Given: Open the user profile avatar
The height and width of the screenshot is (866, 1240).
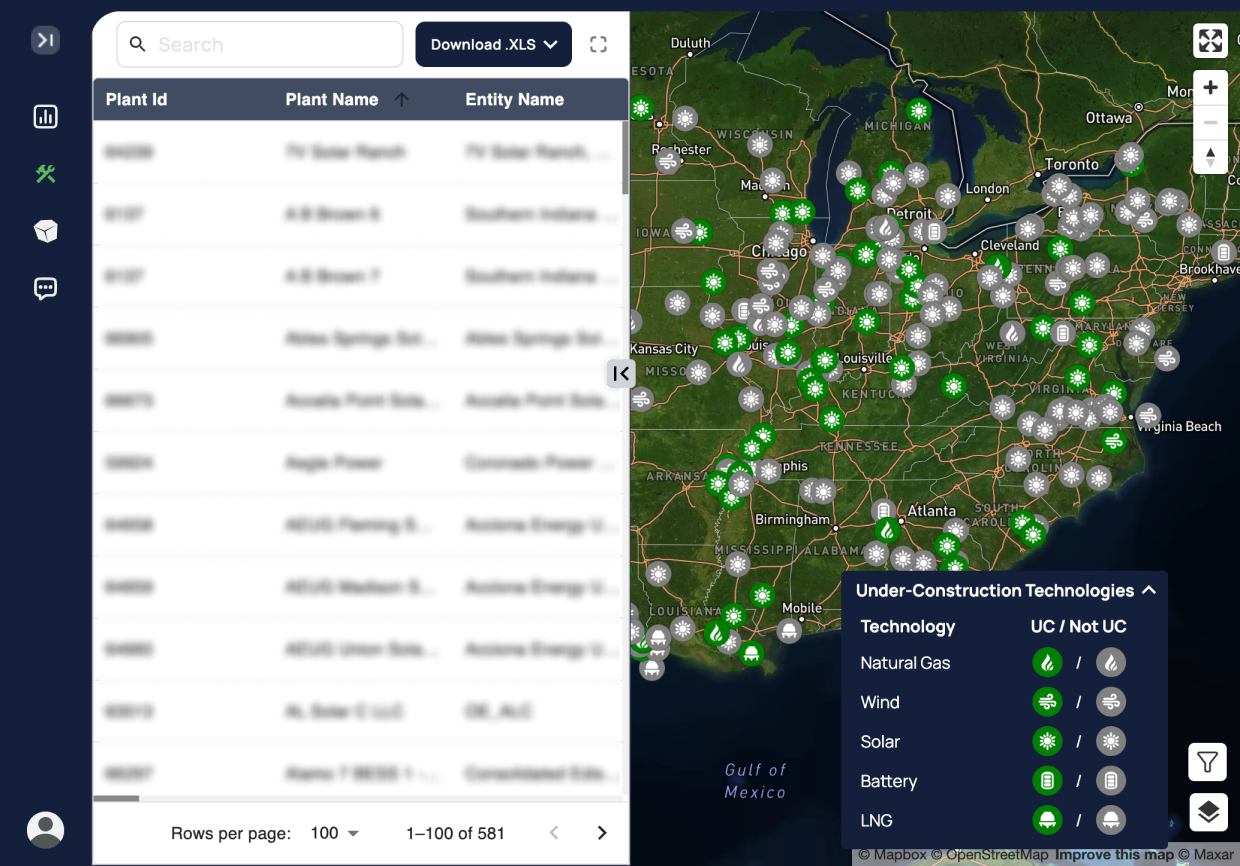Looking at the screenshot, I should 45,829.
